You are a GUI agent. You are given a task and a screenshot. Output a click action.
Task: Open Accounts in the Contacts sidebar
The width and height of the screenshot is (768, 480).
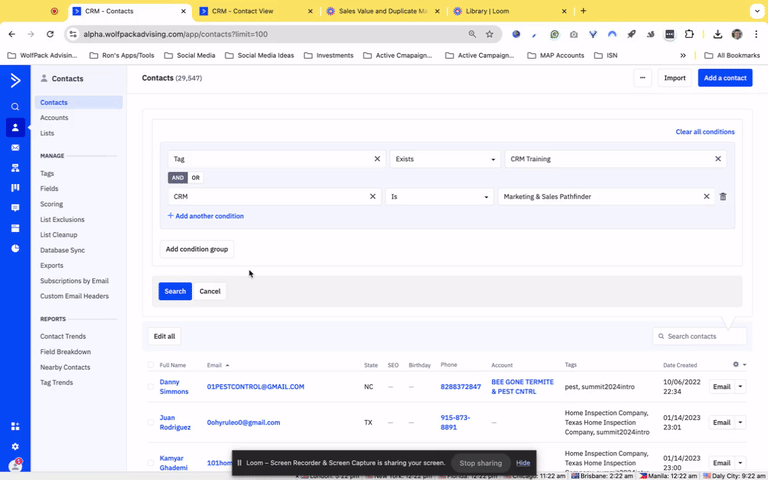click(x=54, y=118)
